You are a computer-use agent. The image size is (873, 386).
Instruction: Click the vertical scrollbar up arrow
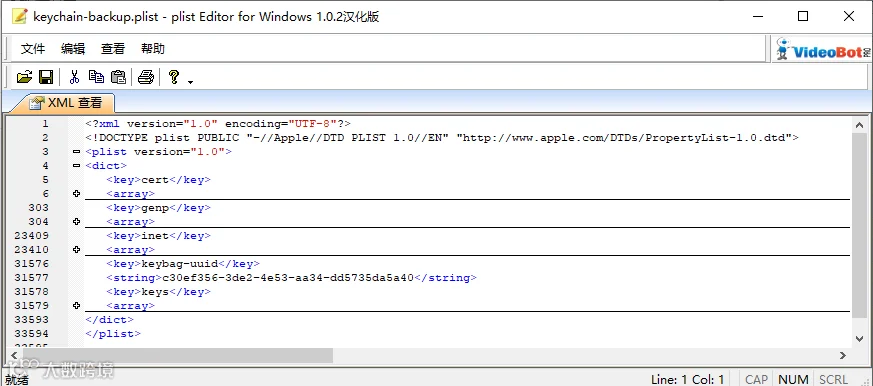[859, 125]
